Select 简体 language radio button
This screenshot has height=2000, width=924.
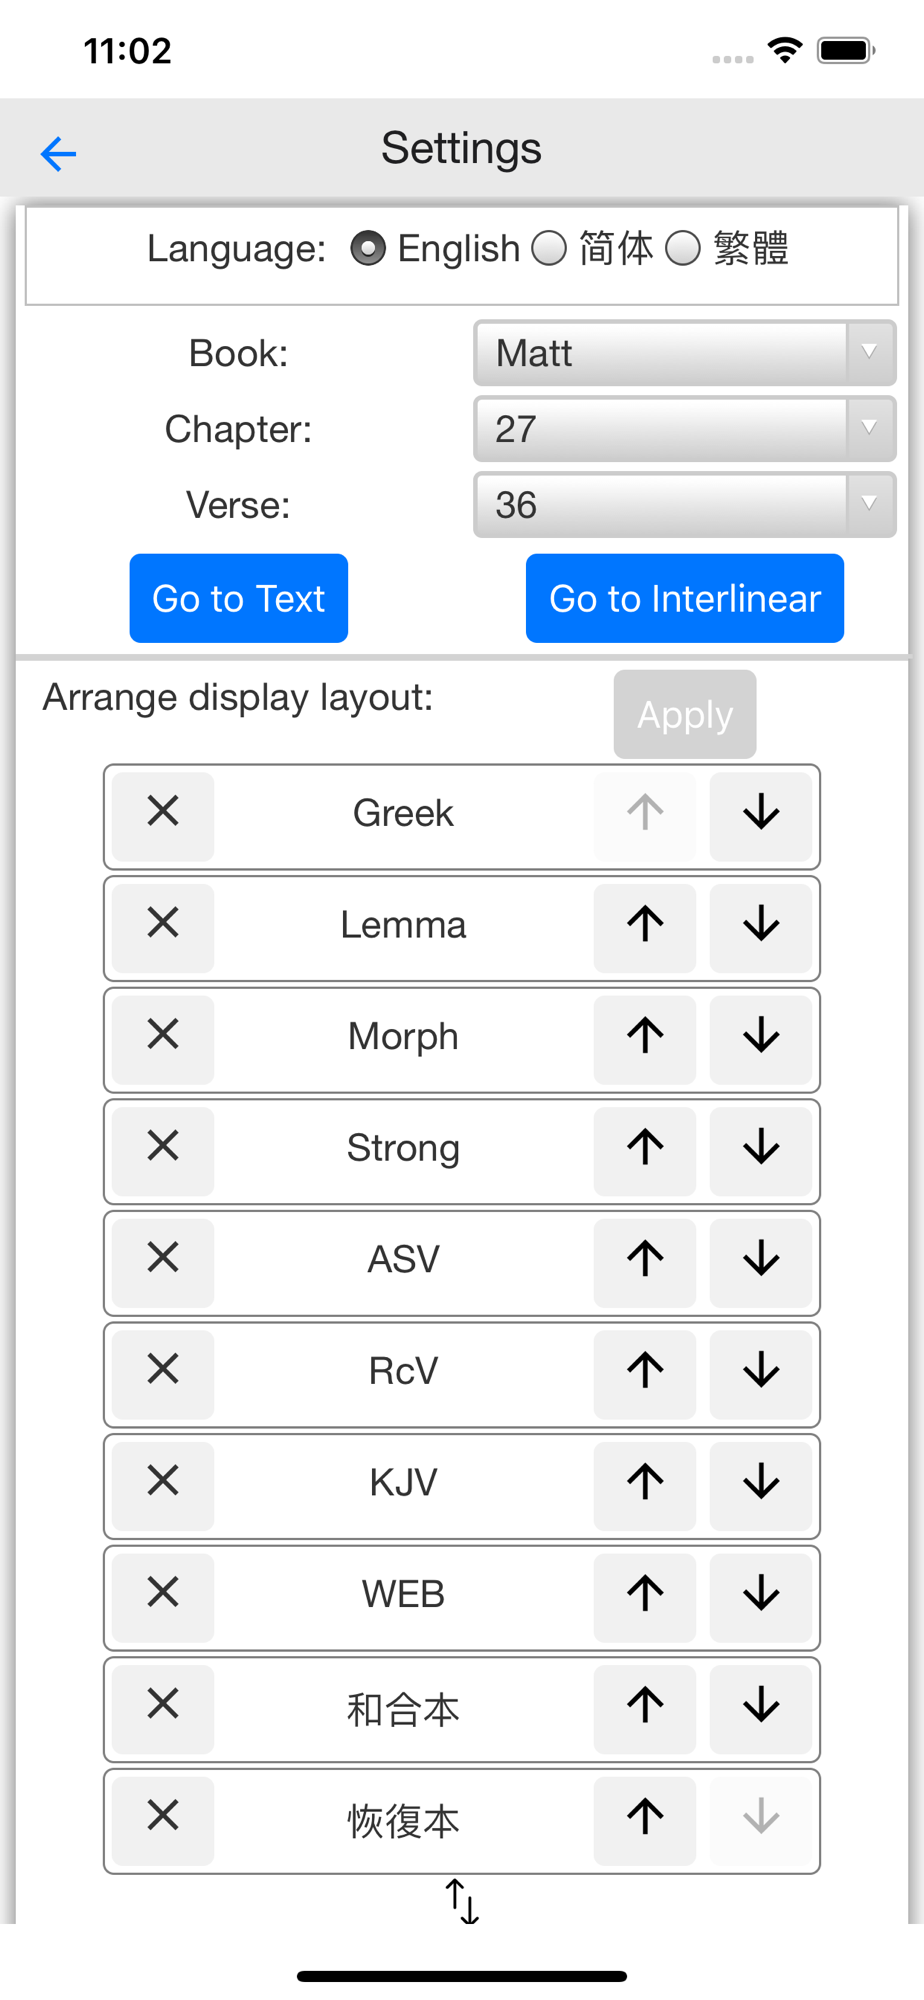point(549,248)
